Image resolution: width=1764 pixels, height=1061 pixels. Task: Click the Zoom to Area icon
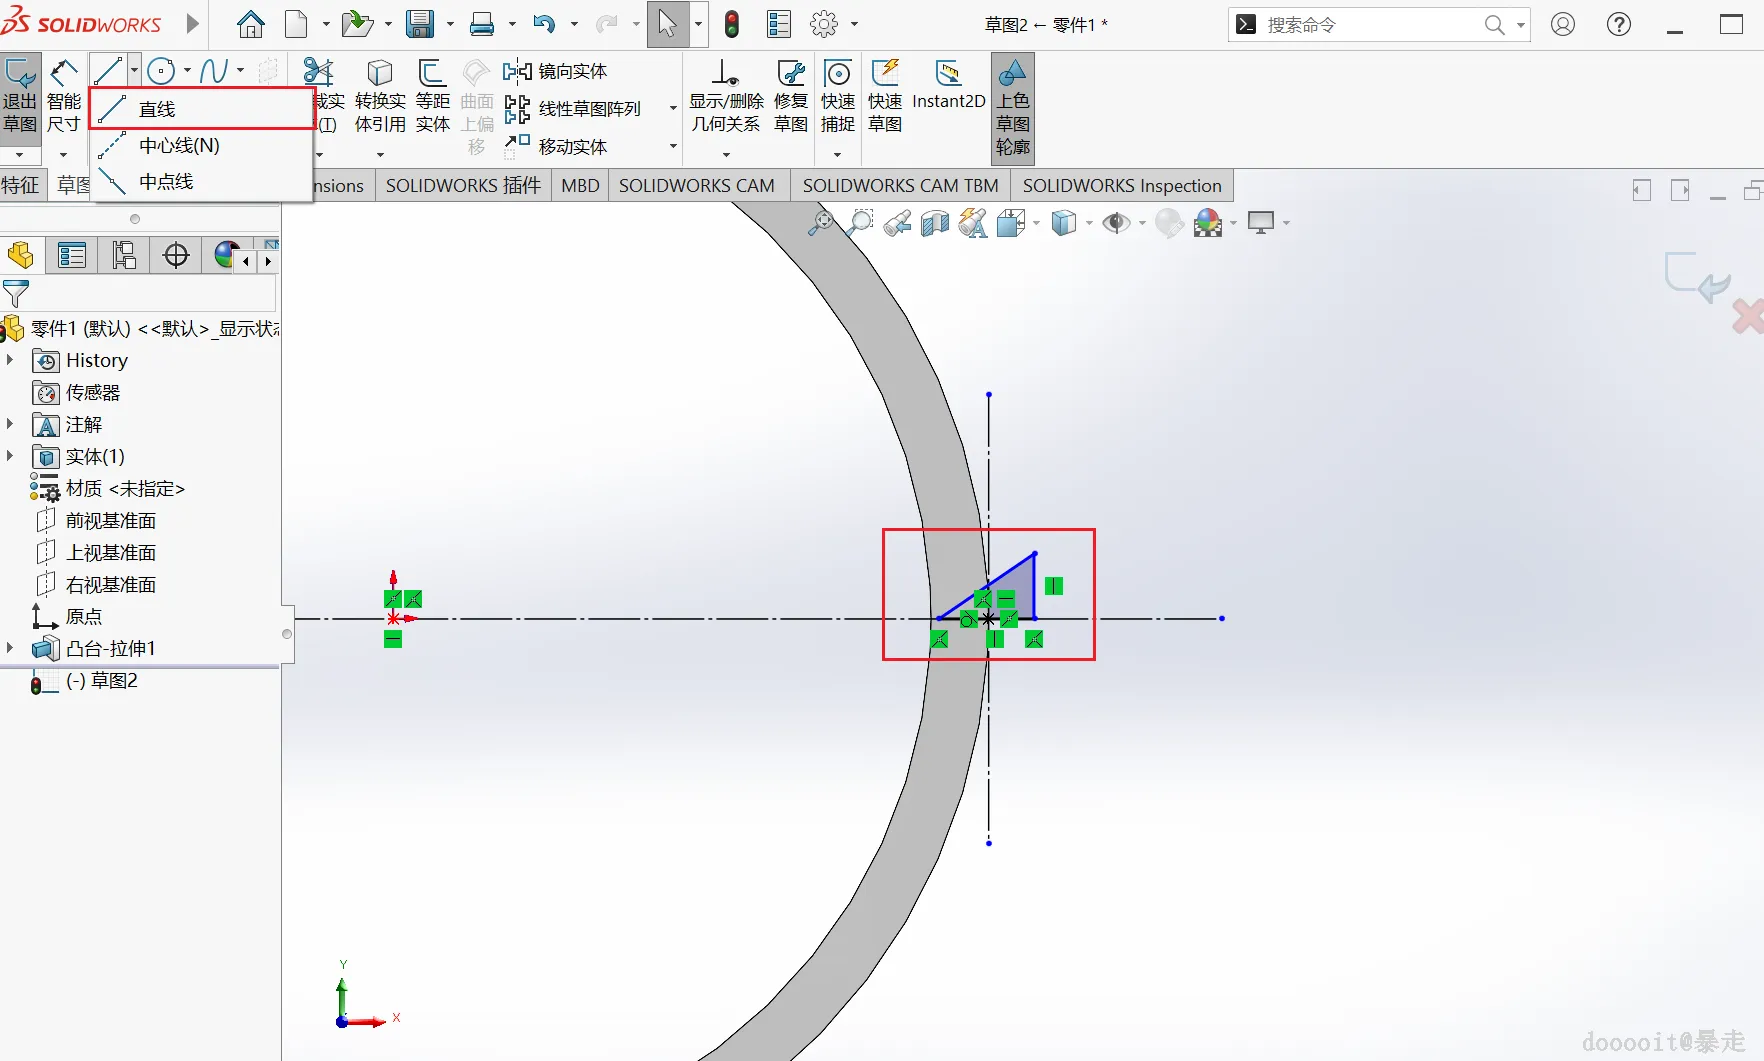tap(859, 223)
